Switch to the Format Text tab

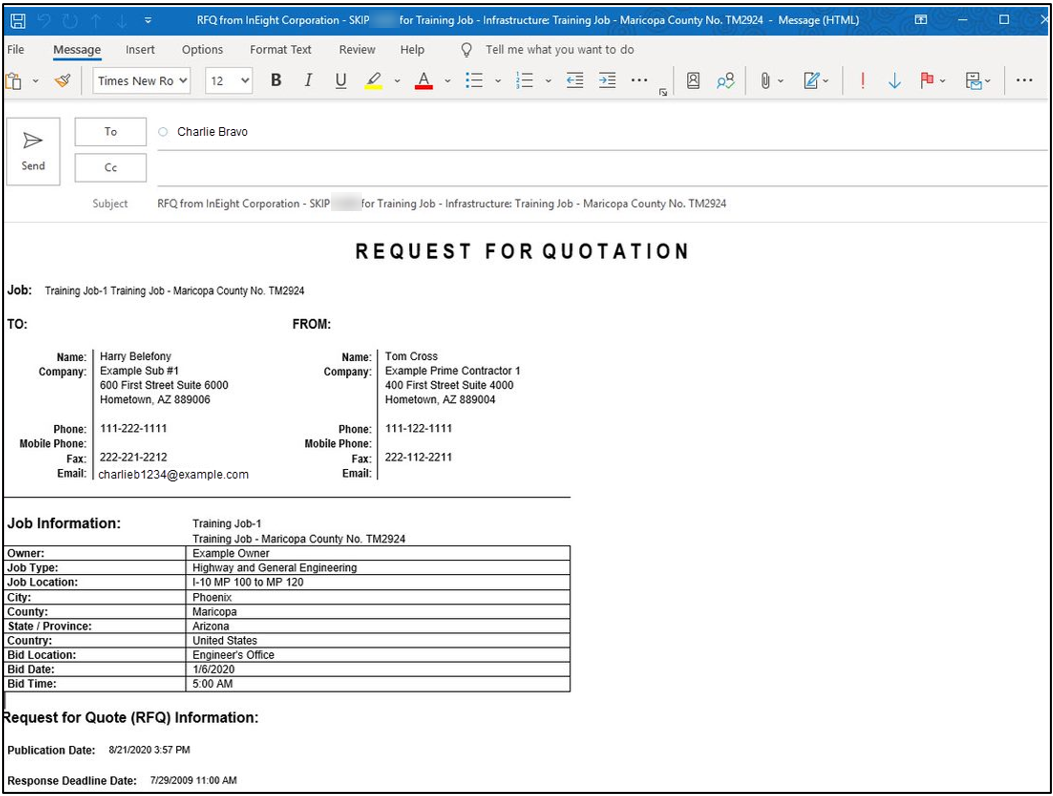pyautogui.click(x=280, y=50)
